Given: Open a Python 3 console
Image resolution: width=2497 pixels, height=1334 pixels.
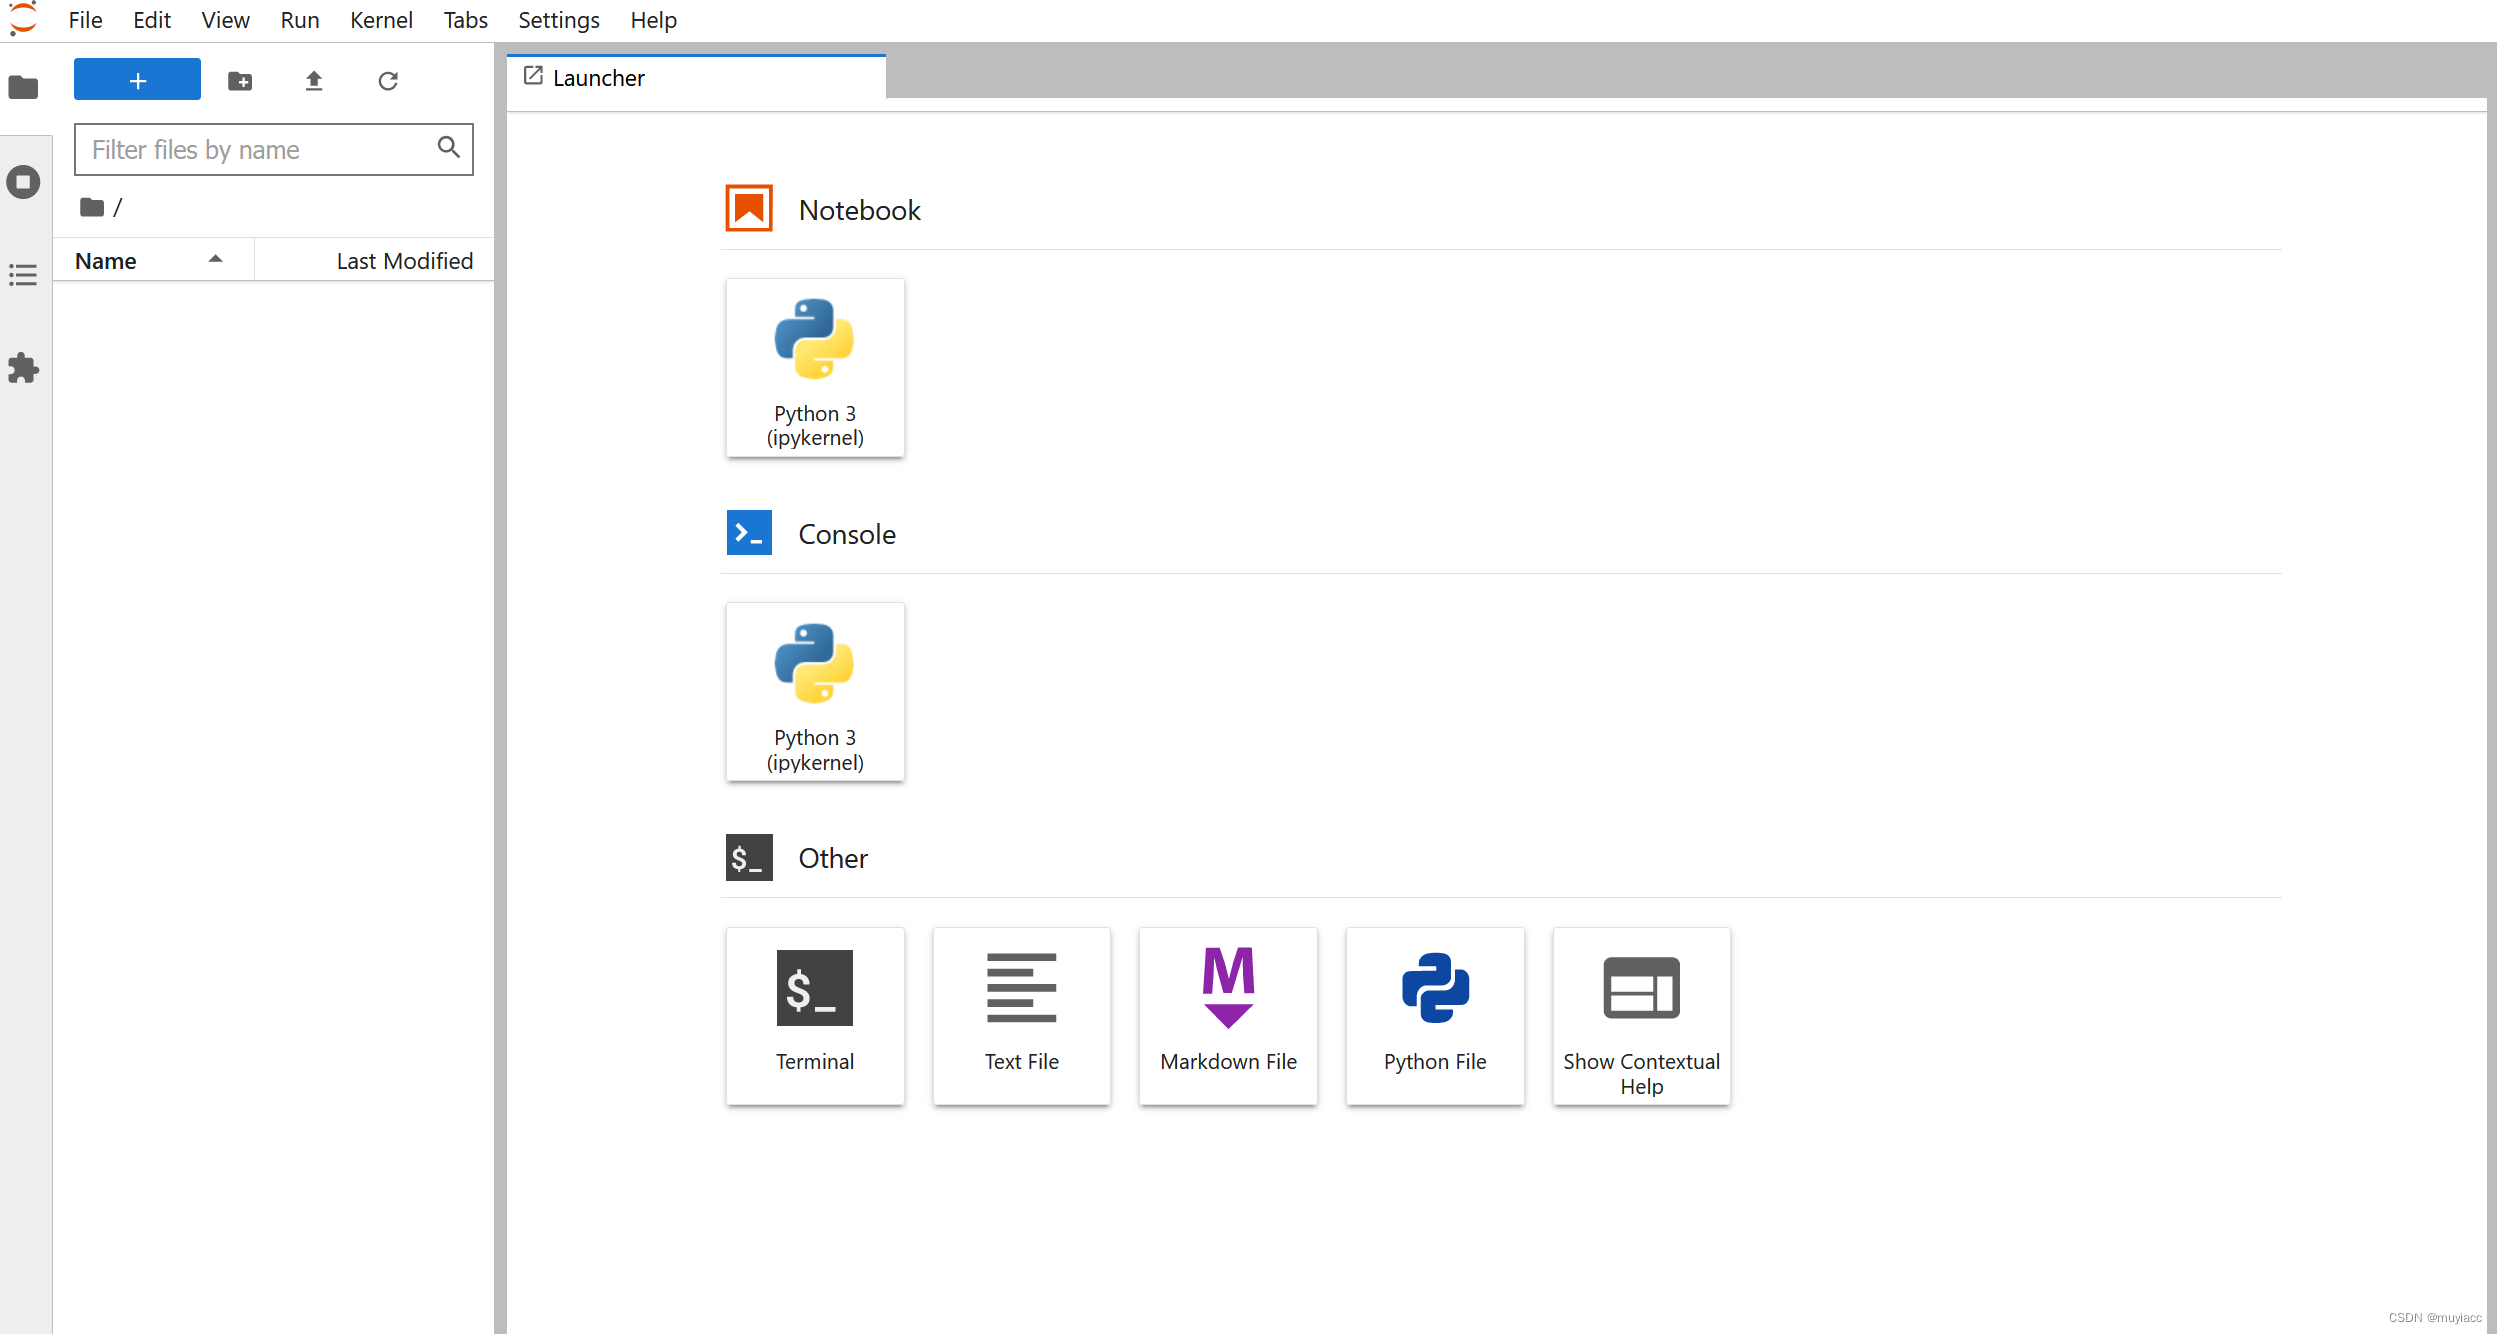Looking at the screenshot, I should [x=815, y=692].
